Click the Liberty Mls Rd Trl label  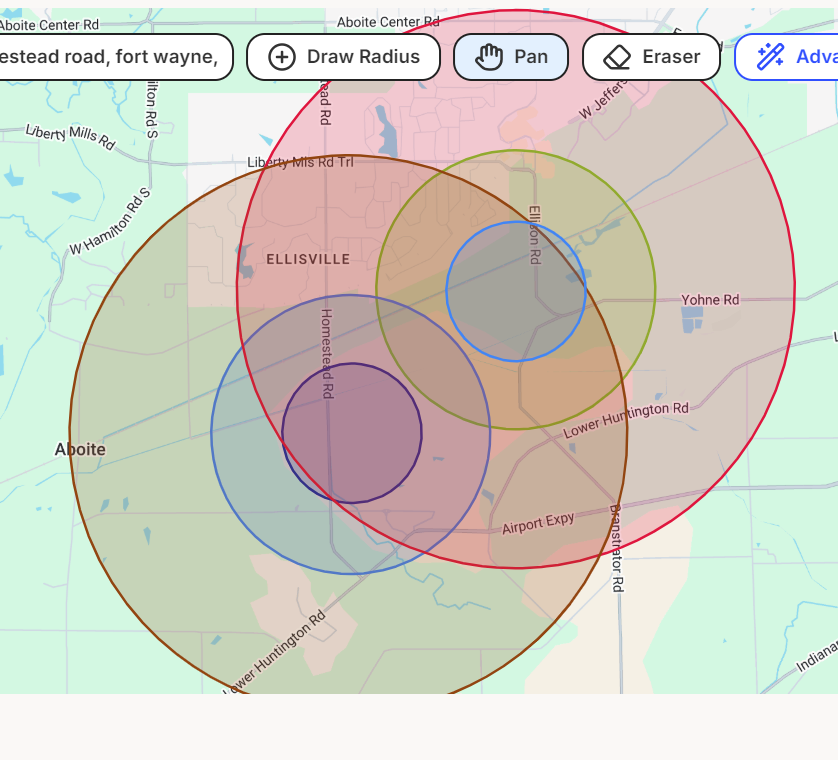pyautogui.click(x=300, y=162)
